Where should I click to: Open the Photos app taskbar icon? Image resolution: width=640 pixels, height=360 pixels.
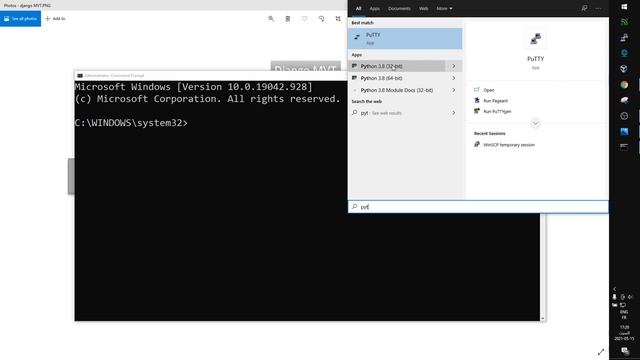pos(624,131)
